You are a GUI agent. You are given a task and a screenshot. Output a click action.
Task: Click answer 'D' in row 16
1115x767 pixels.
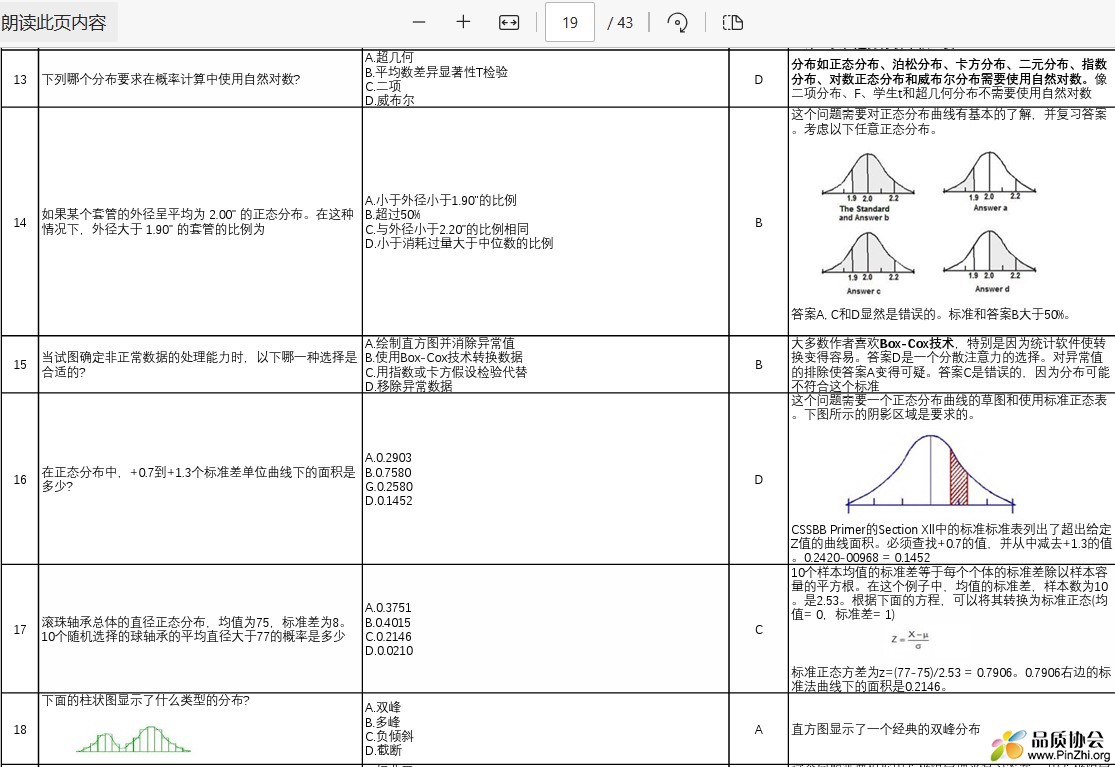tap(758, 480)
